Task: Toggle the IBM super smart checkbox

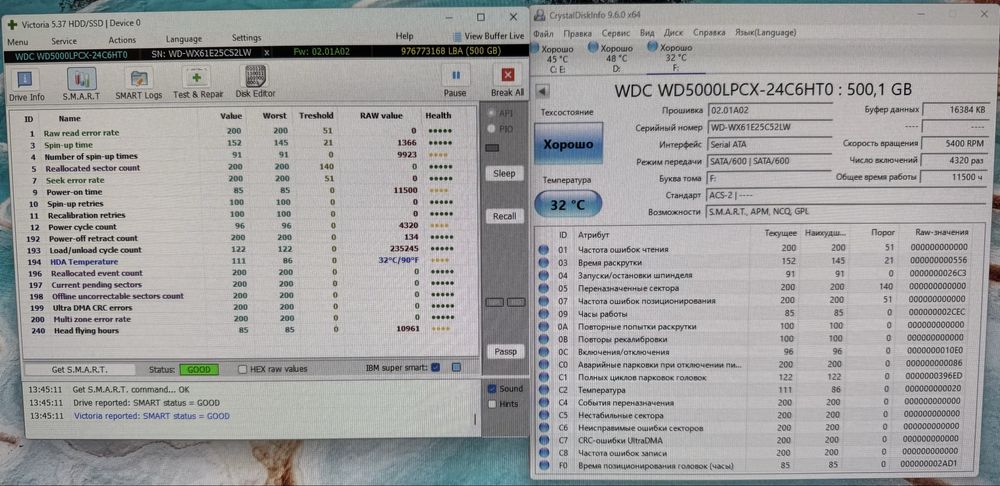Action: click(x=436, y=367)
